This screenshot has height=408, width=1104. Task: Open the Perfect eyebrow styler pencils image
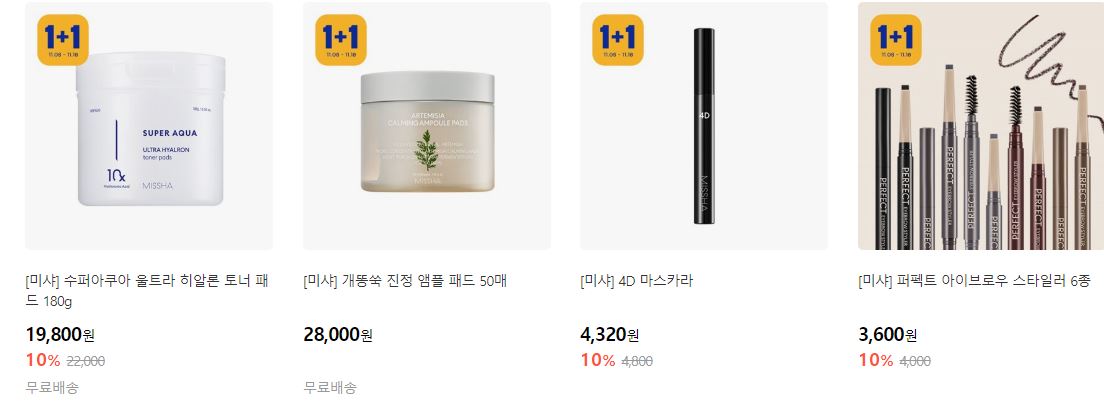(x=981, y=126)
